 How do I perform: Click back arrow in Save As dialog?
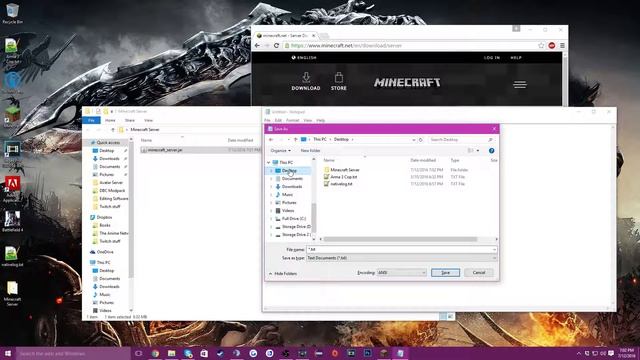click(271, 140)
